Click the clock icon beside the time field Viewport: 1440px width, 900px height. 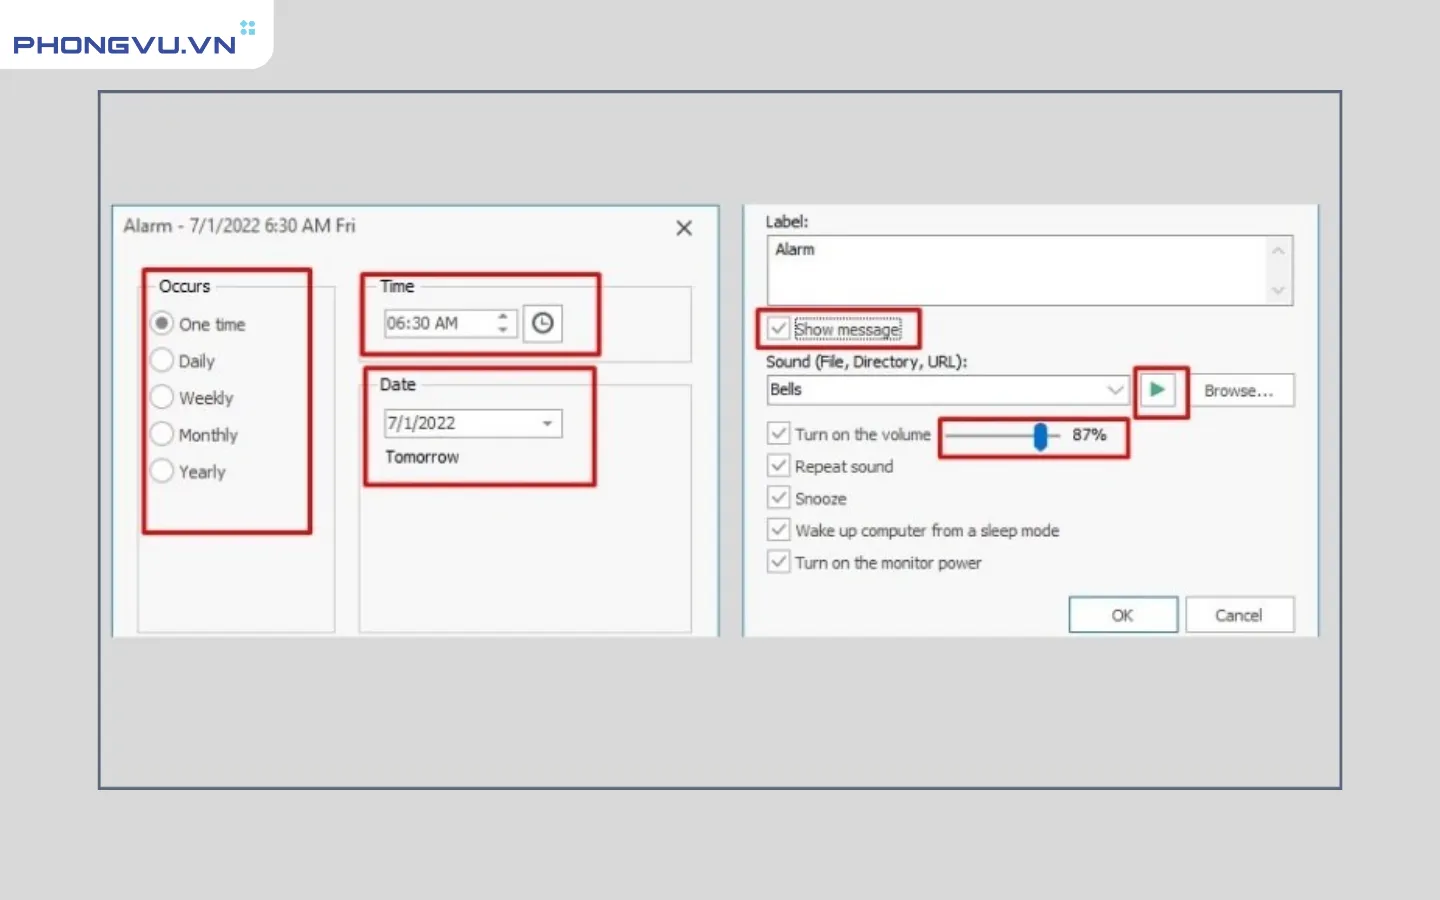click(x=542, y=323)
